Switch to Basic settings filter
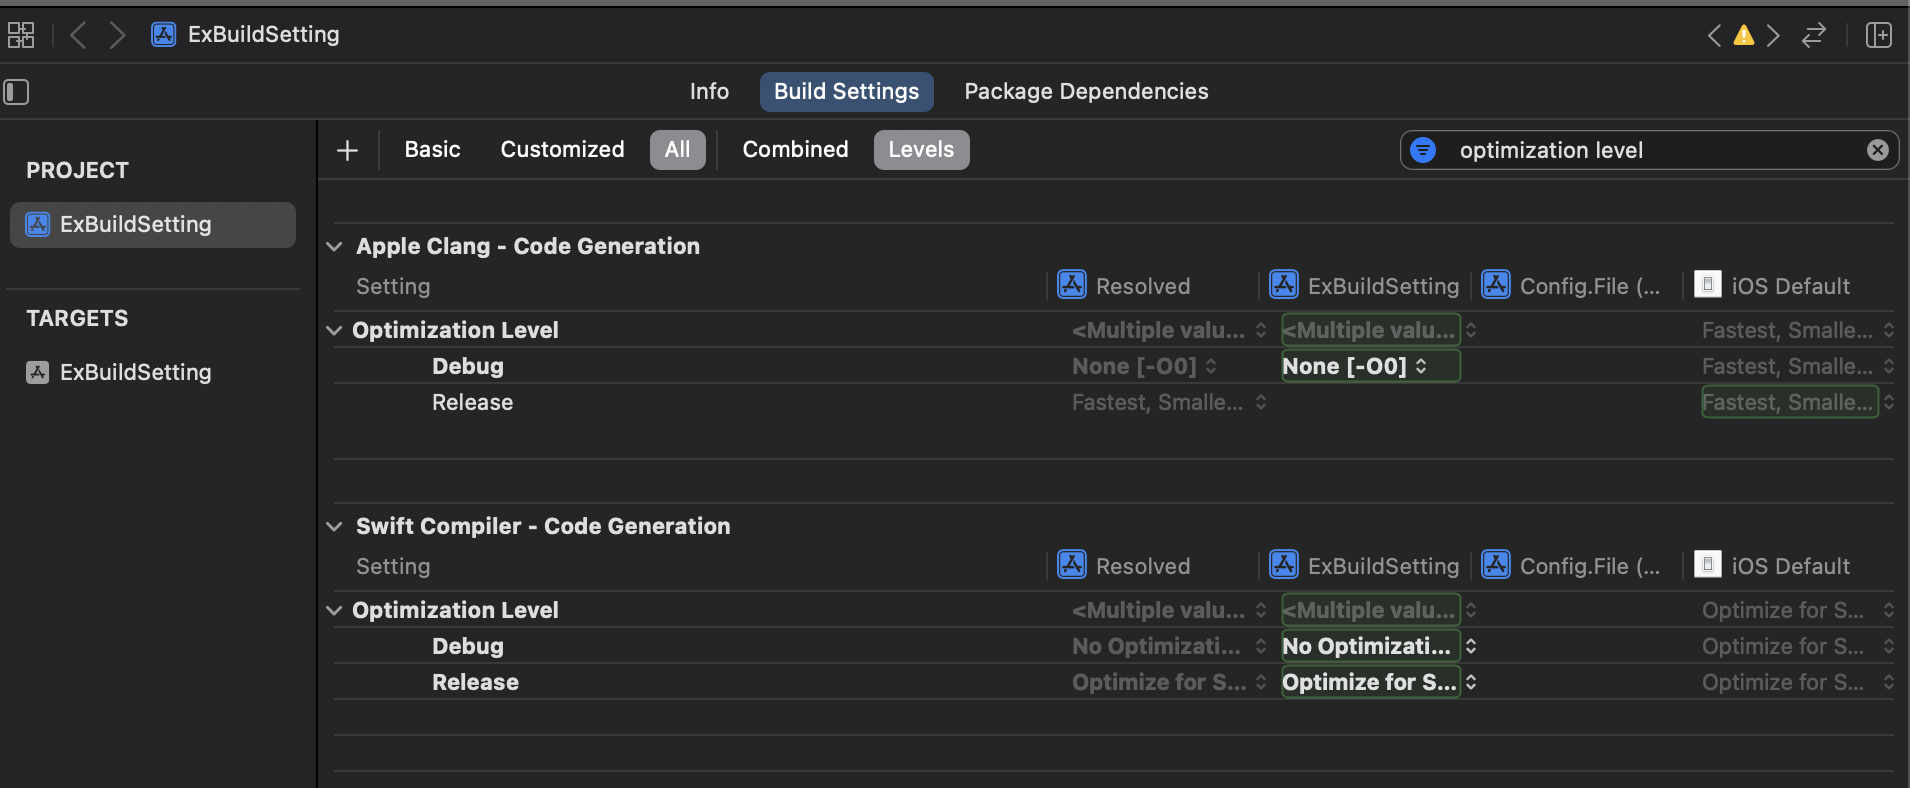Image resolution: width=1910 pixels, height=788 pixels. (432, 150)
